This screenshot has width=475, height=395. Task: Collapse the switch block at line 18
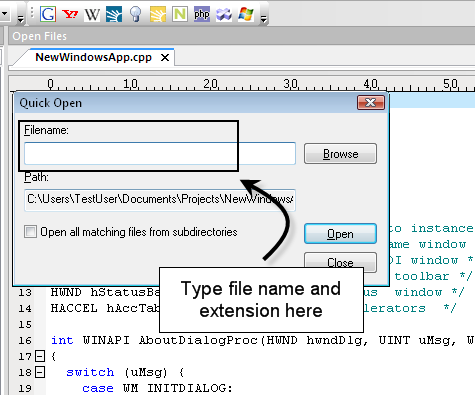[x=40, y=372]
